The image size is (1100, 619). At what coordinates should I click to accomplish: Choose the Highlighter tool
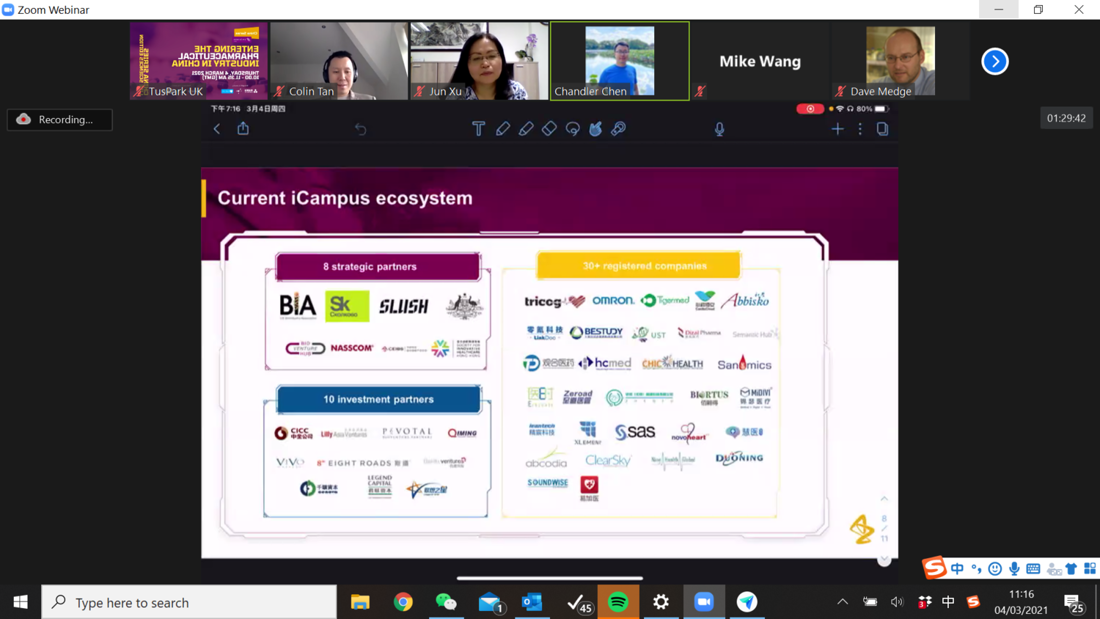click(x=526, y=129)
